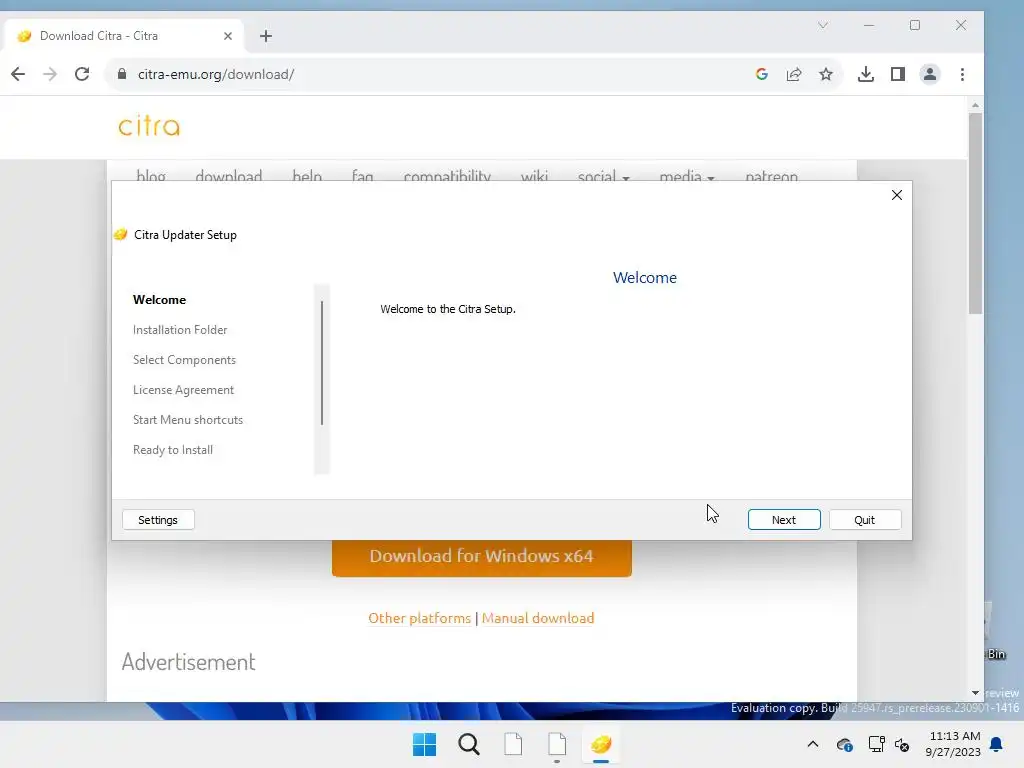Click the second blank document taskbar icon
Image resolution: width=1024 pixels, height=768 pixels.
click(x=557, y=744)
